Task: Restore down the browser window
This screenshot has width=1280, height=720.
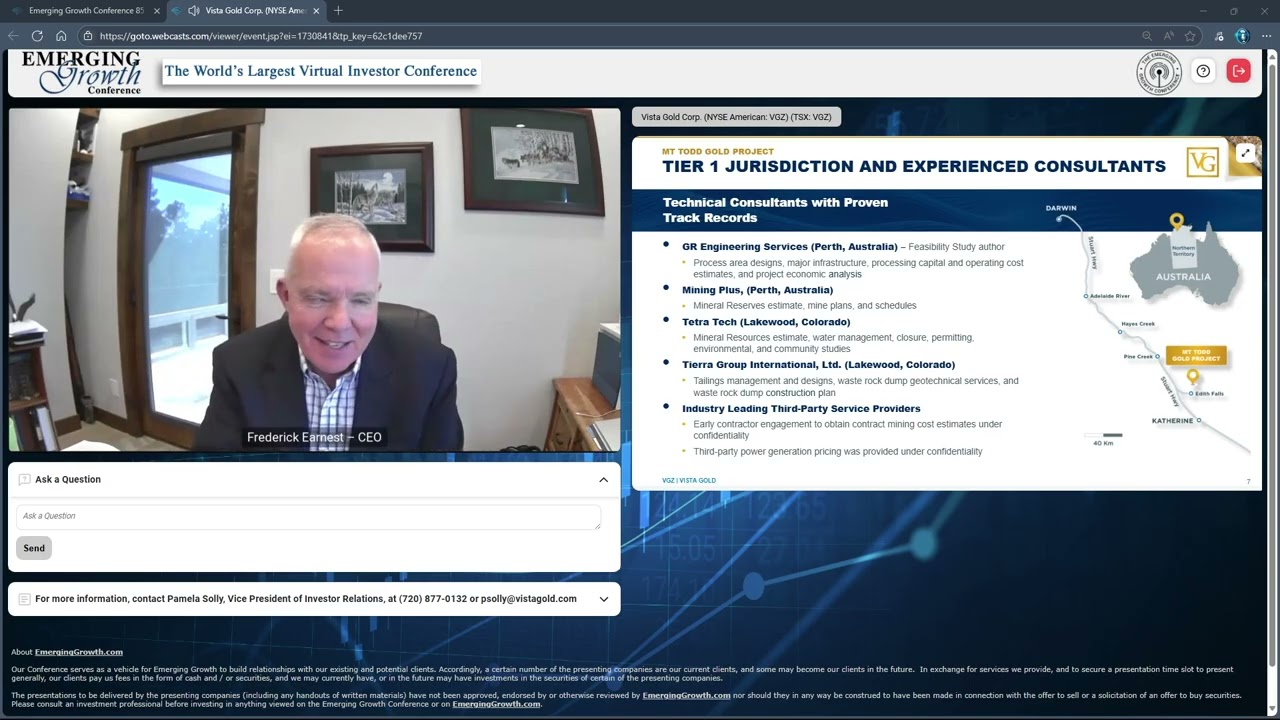Action: tap(1234, 11)
